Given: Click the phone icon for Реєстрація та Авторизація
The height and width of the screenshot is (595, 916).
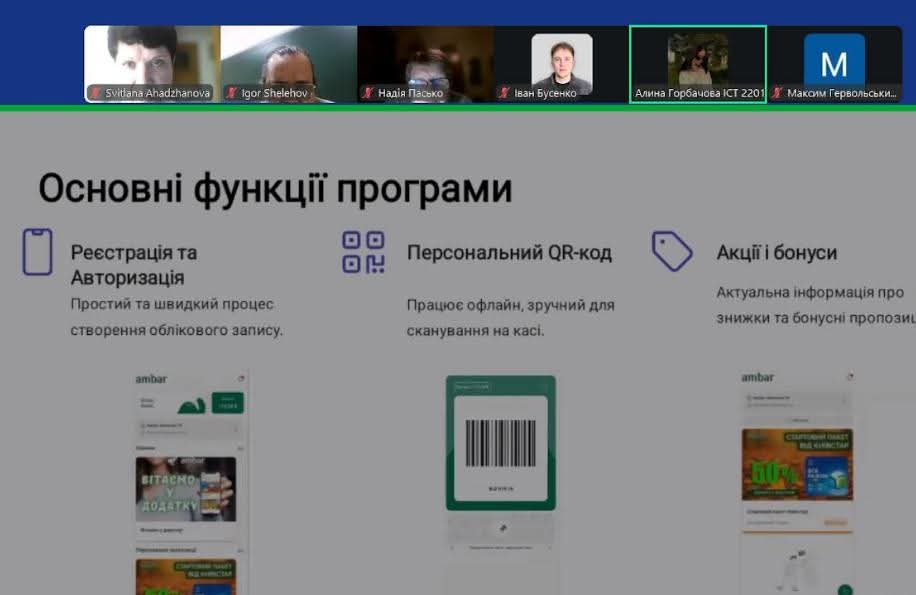Looking at the screenshot, I should (37, 252).
